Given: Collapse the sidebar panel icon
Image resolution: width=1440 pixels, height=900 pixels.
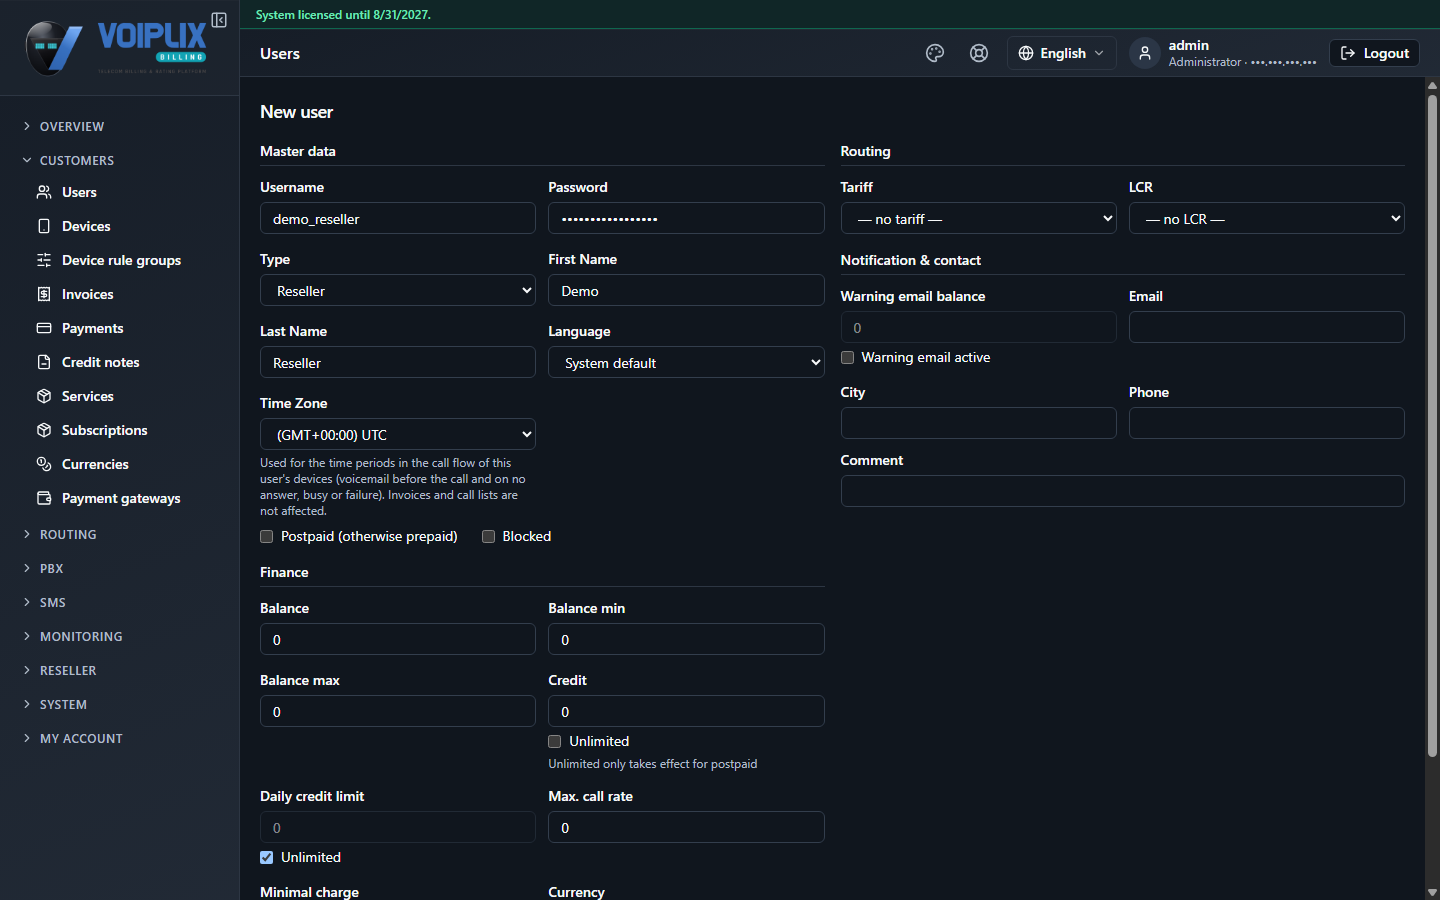Looking at the screenshot, I should [x=219, y=20].
